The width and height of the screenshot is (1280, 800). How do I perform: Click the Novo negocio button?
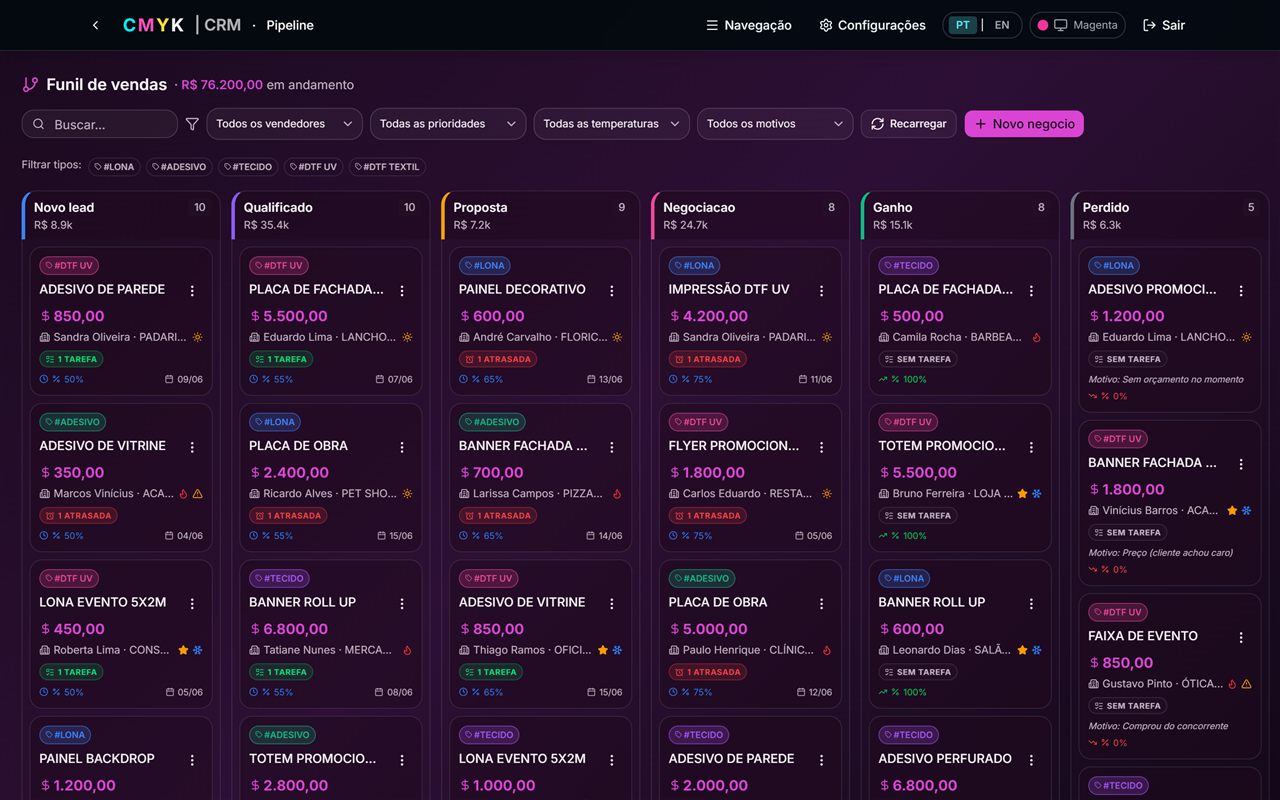click(x=1024, y=124)
